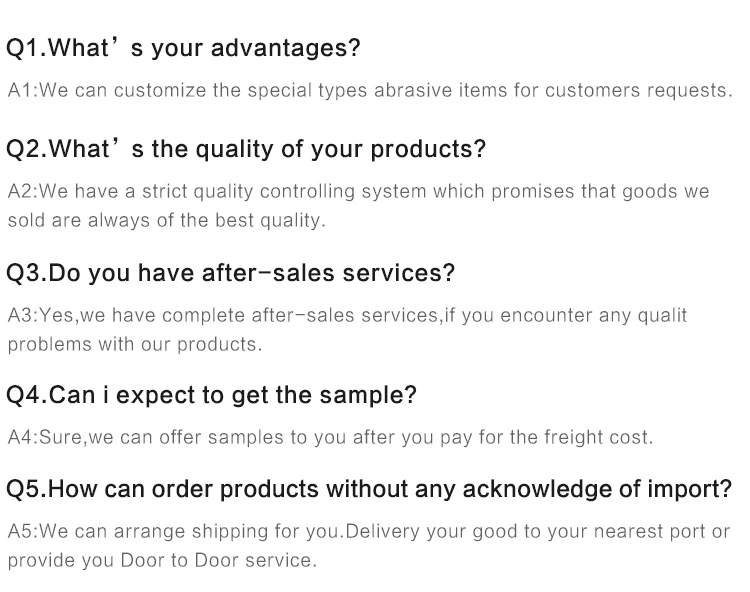The image size is (750, 592).
Task: Click the A5 line about arranging shipping
Action: click(x=369, y=531)
